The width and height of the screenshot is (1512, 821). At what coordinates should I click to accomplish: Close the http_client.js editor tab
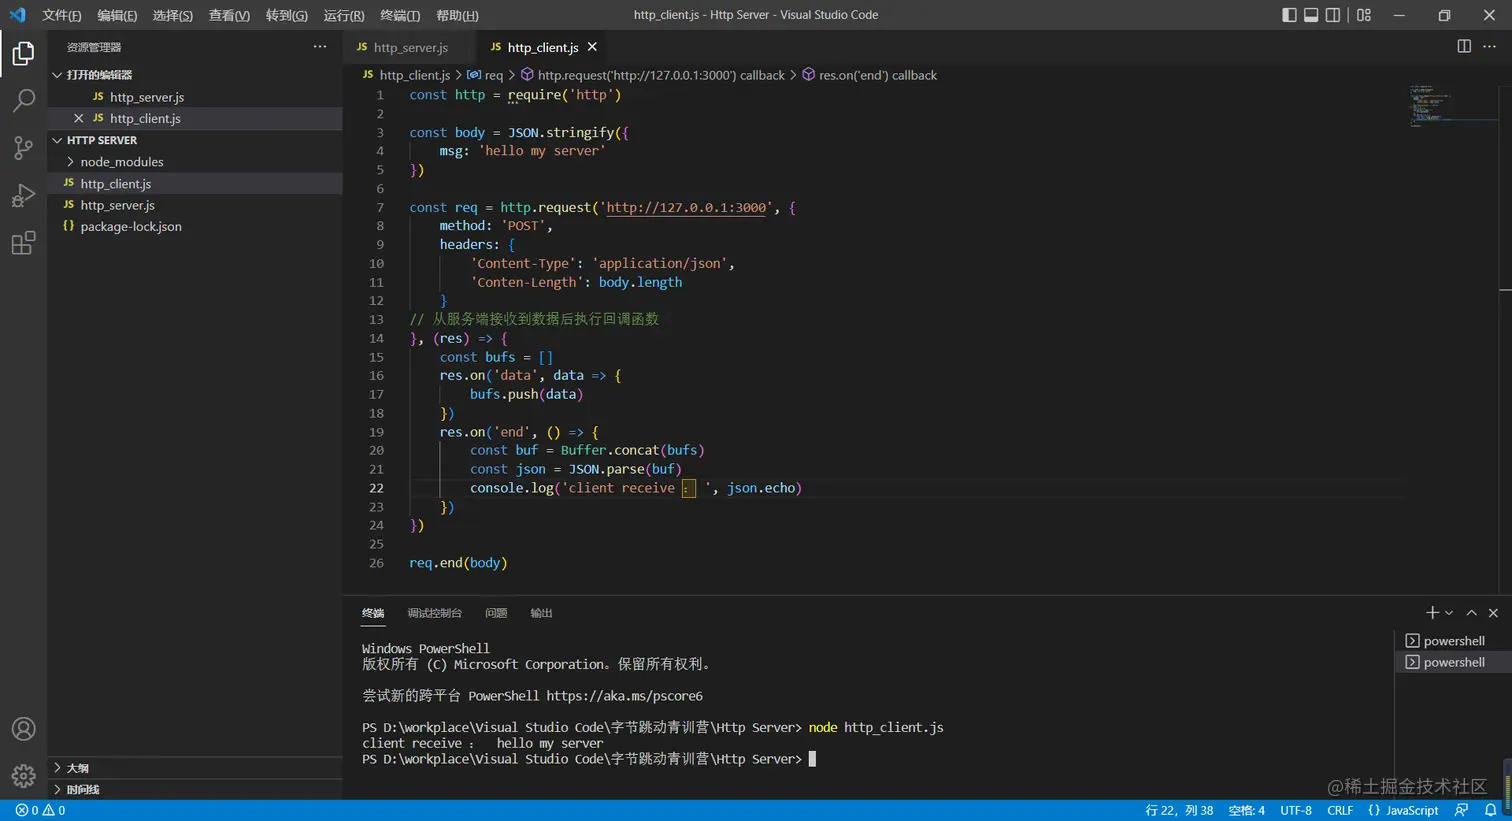592,47
